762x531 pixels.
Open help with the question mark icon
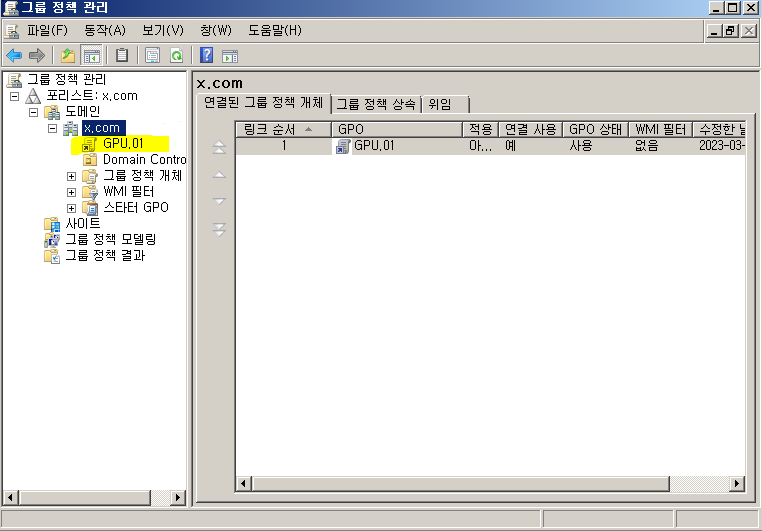(x=207, y=55)
